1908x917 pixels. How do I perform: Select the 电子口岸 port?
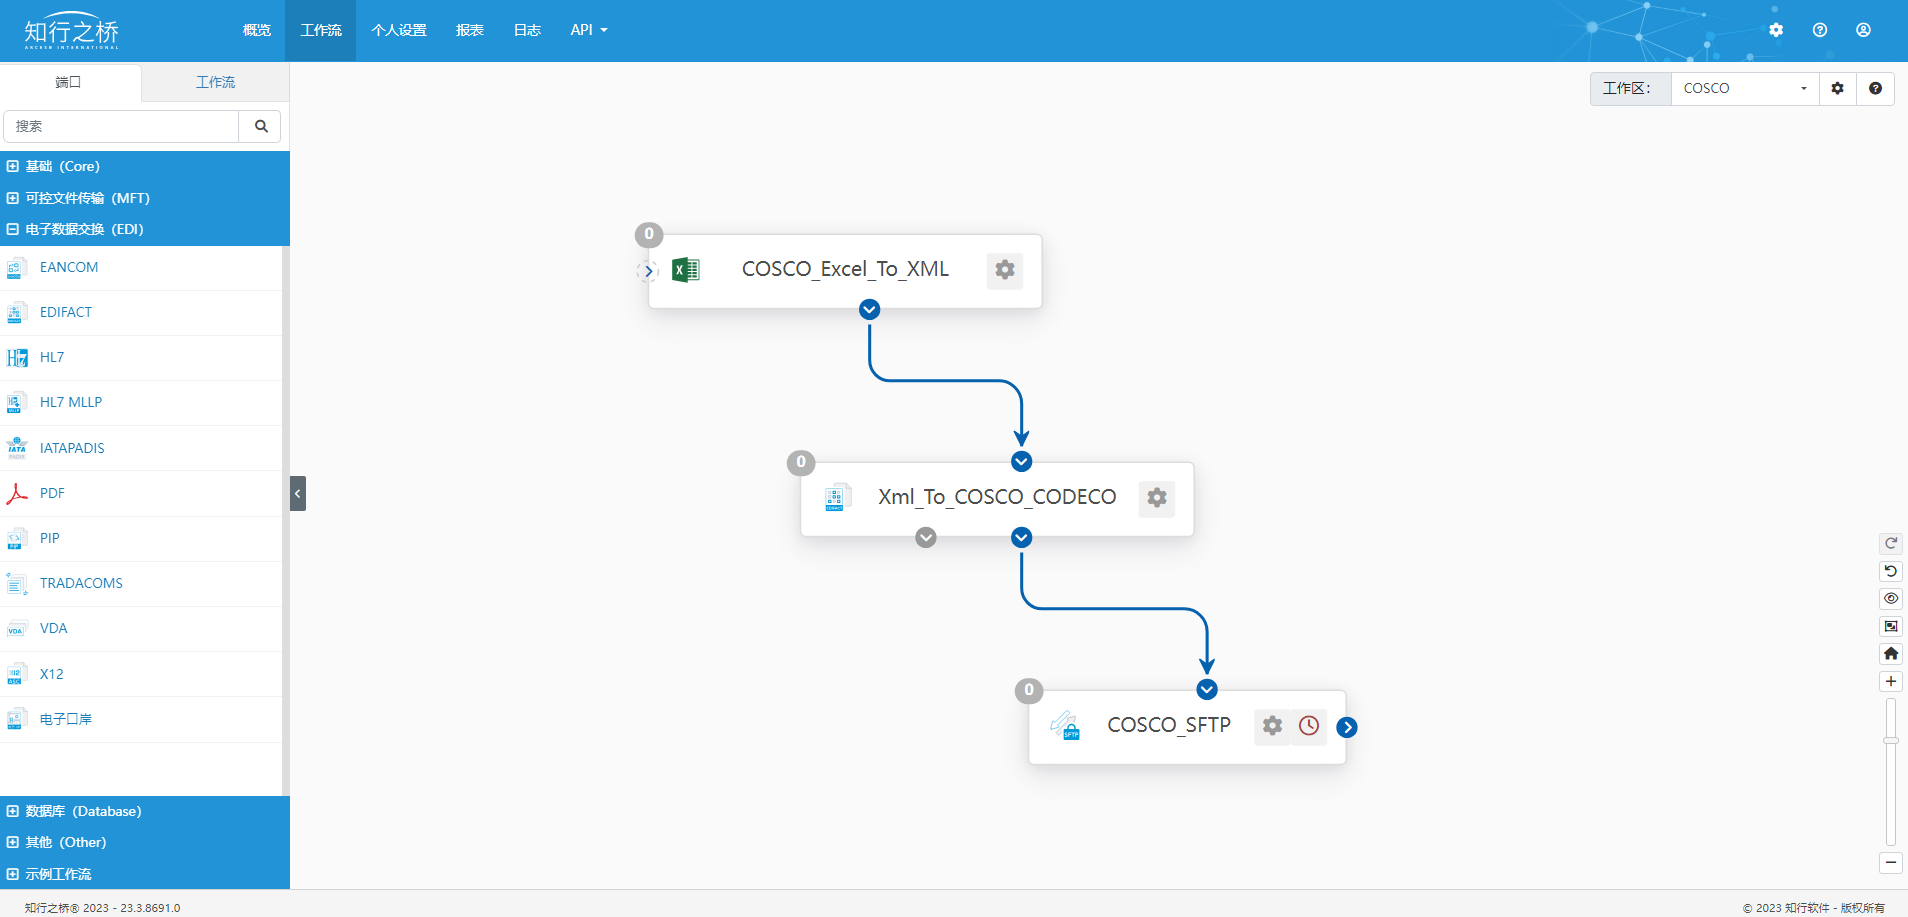click(141, 720)
